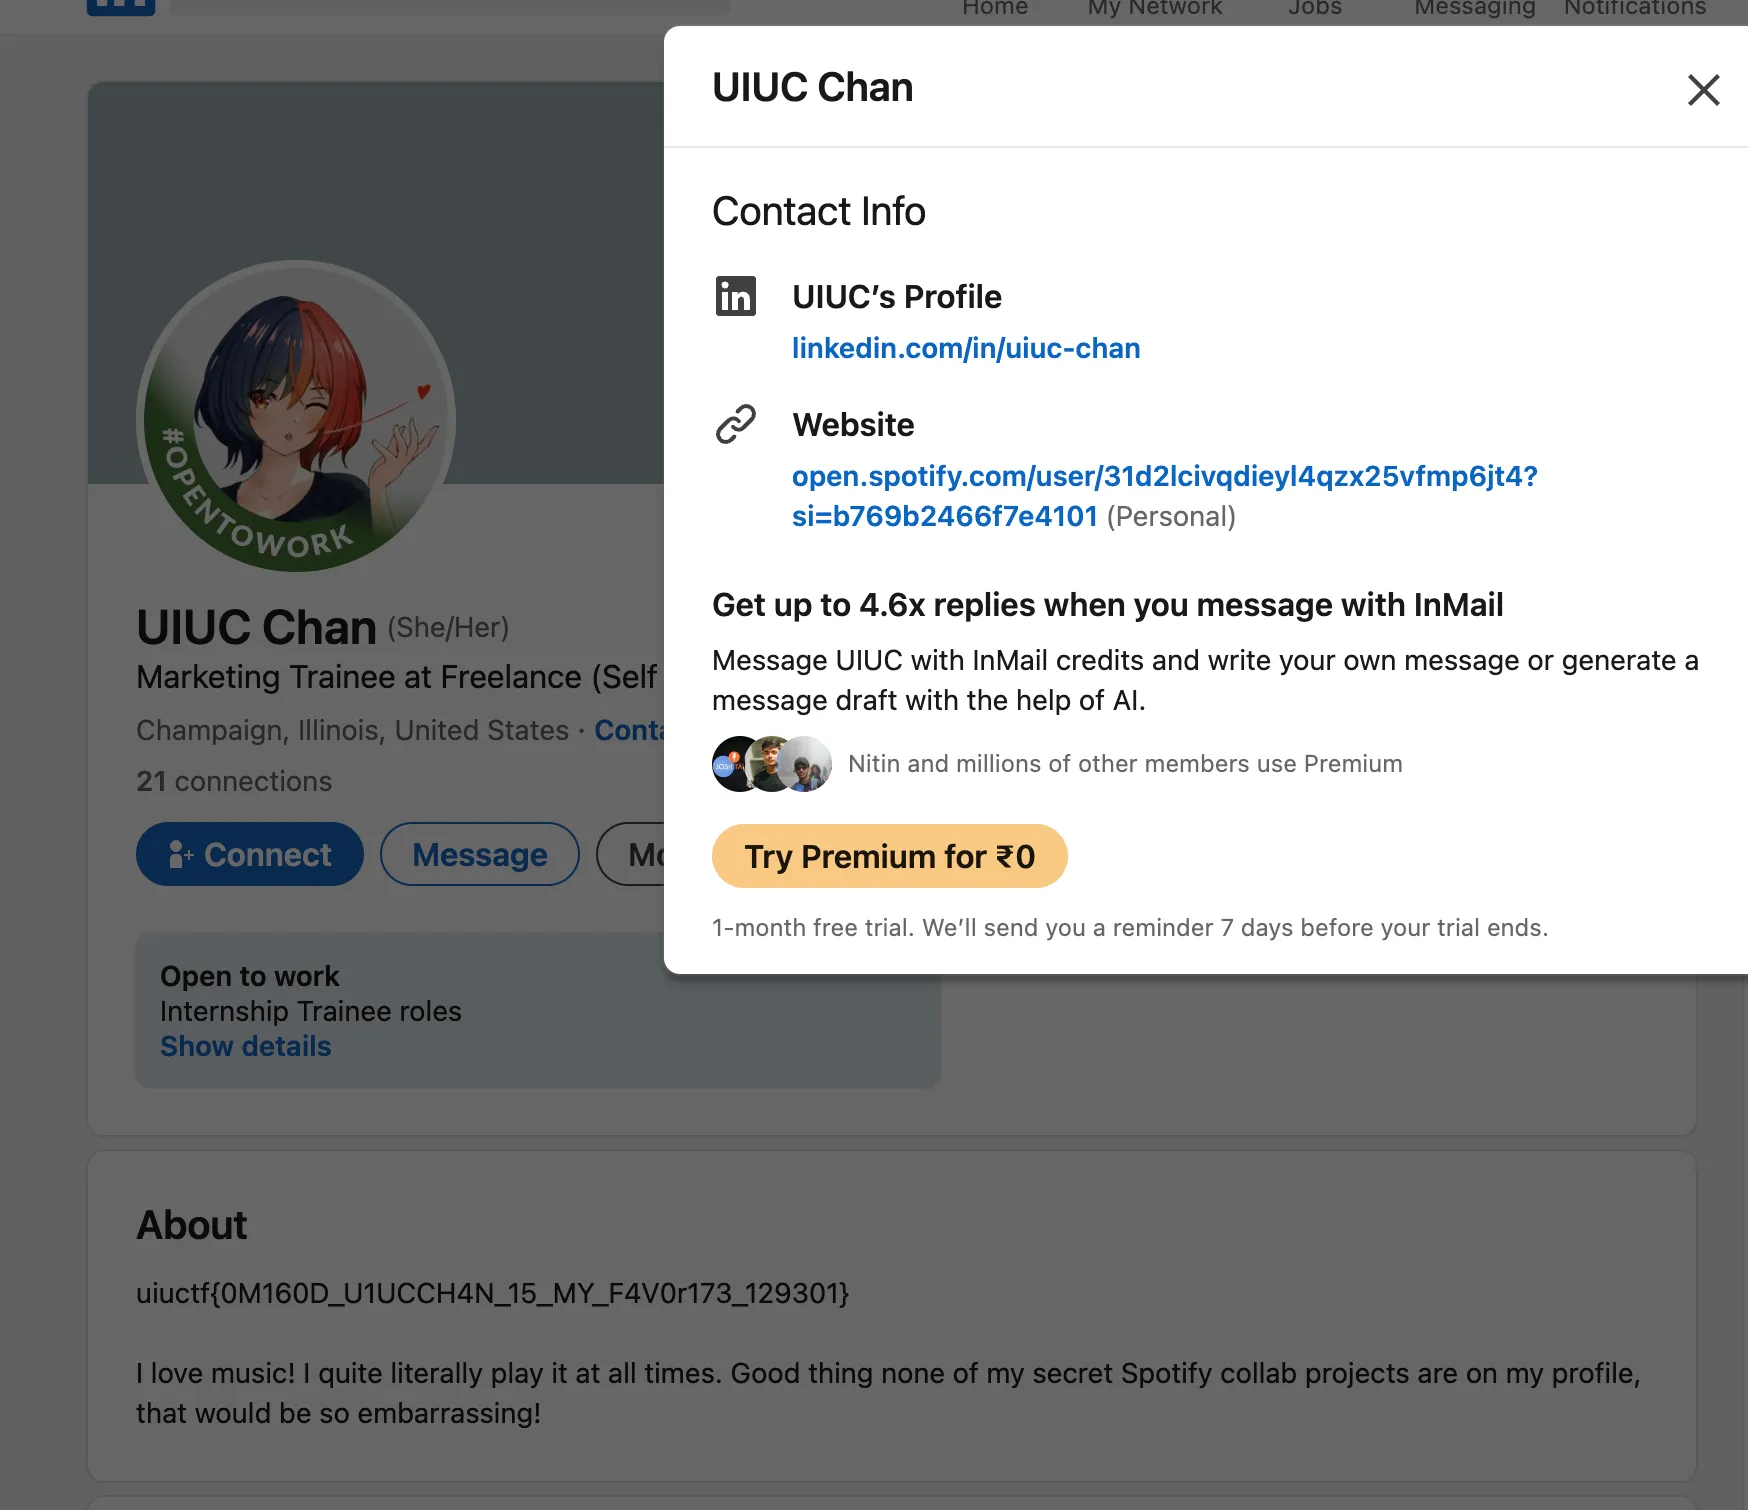Image resolution: width=1748 pixels, height=1510 pixels.
Task: Expand Show details for Open to work
Action: [245, 1046]
